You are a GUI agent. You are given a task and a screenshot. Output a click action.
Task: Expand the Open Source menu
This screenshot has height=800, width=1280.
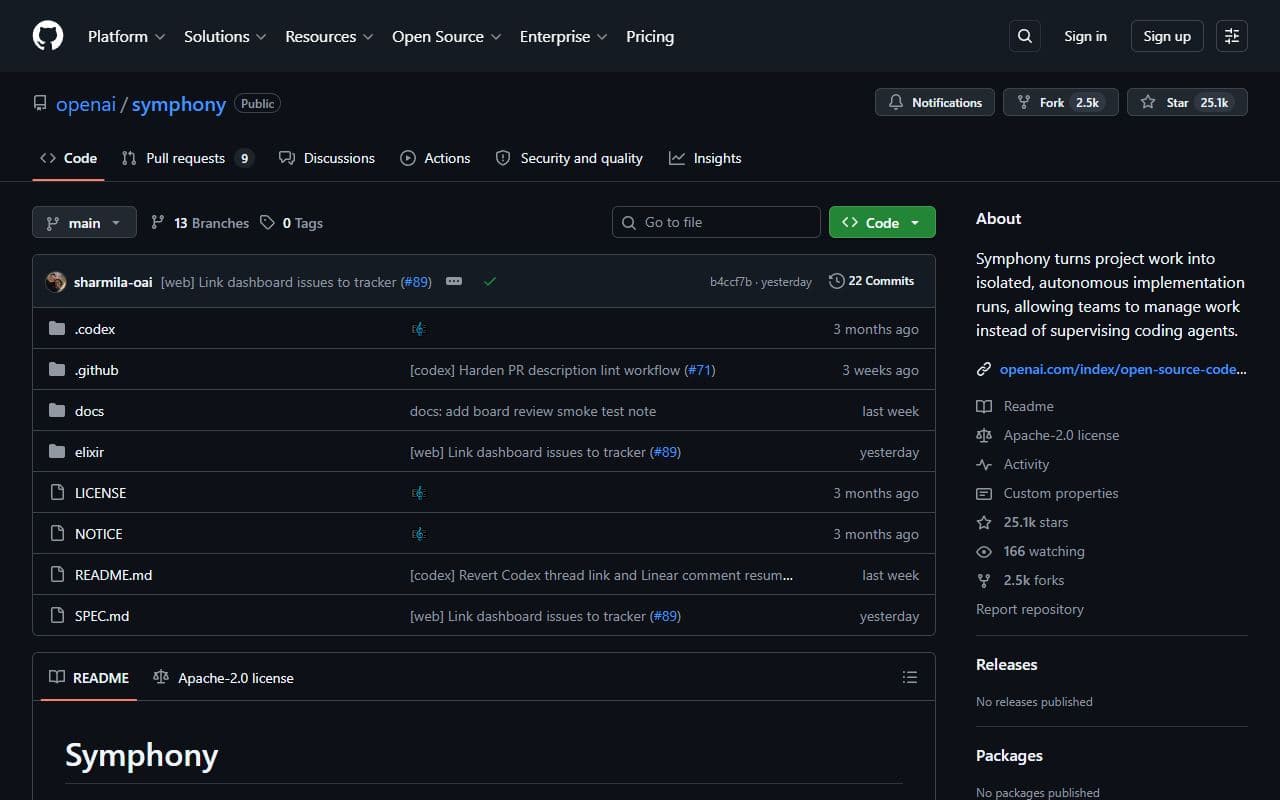447,36
